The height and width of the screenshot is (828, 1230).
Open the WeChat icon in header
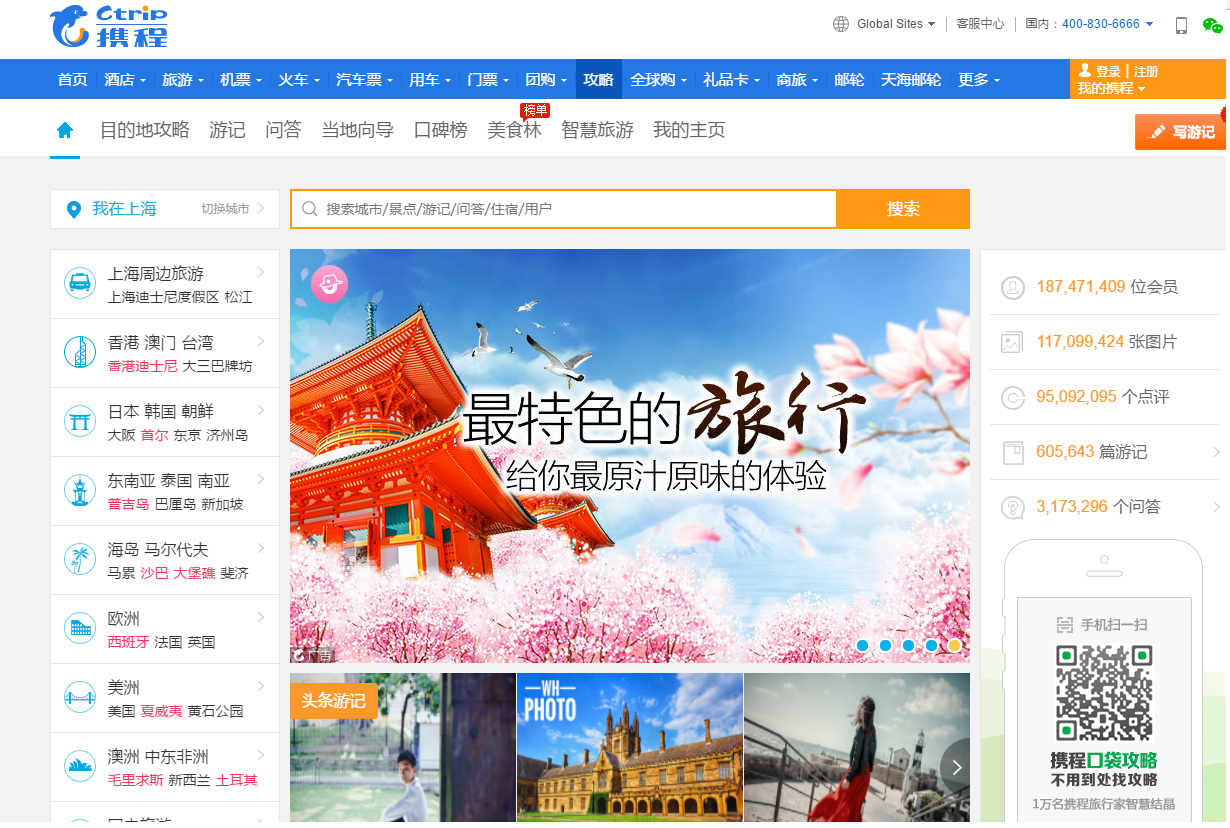click(1212, 25)
